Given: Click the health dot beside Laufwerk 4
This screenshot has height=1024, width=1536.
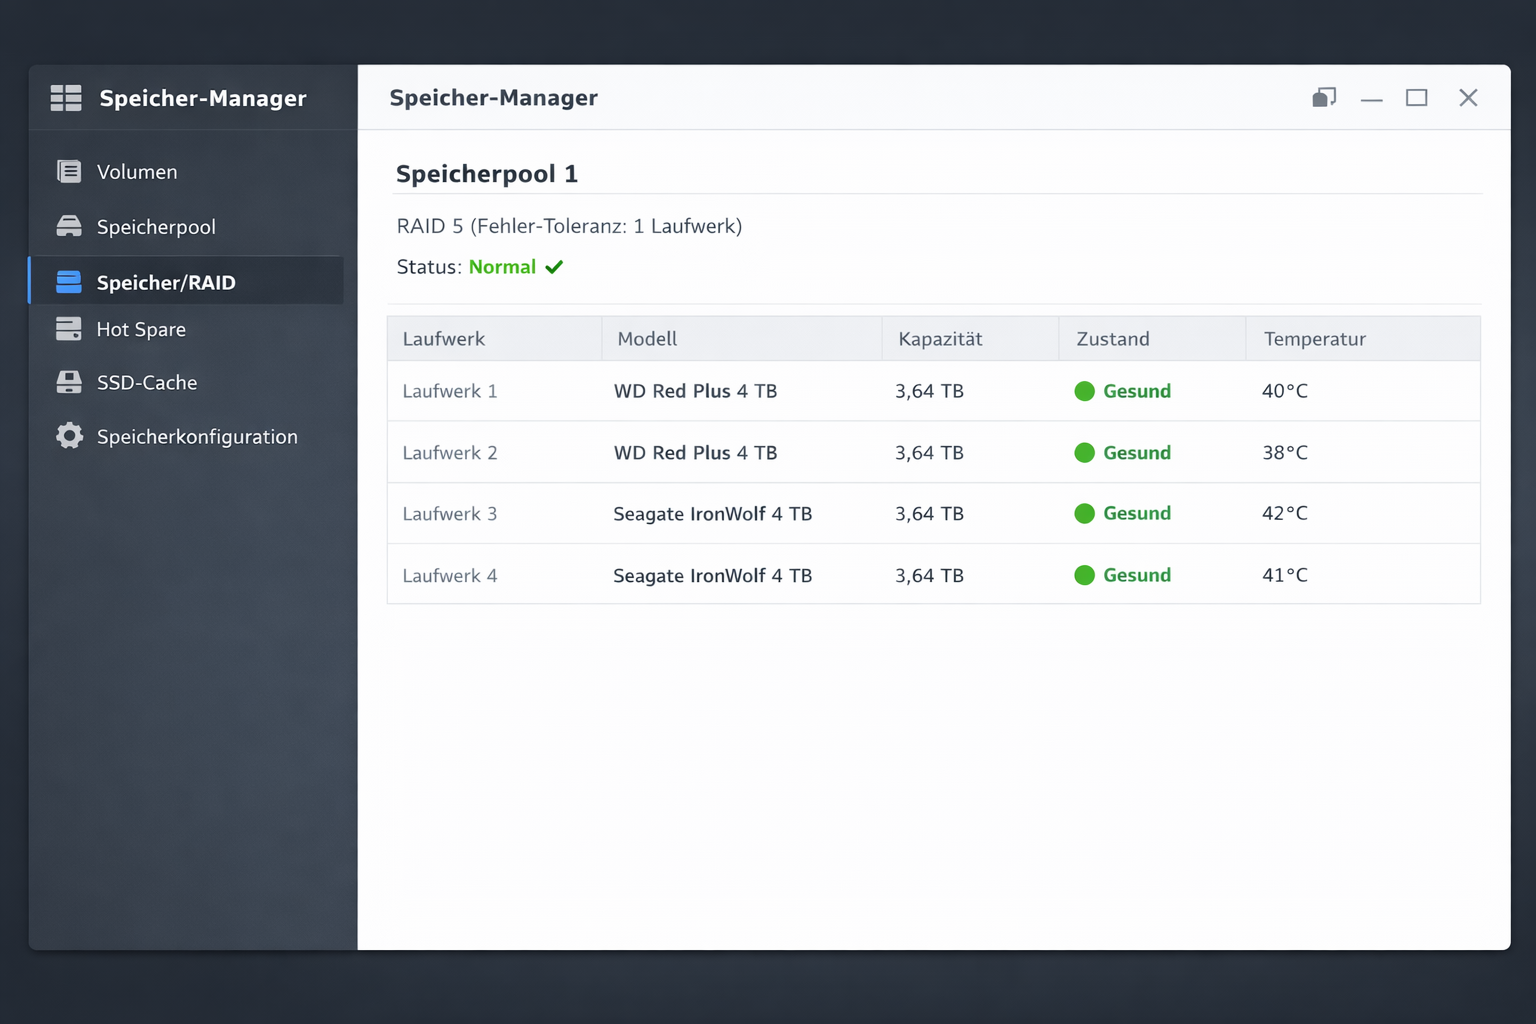Looking at the screenshot, I should point(1085,575).
